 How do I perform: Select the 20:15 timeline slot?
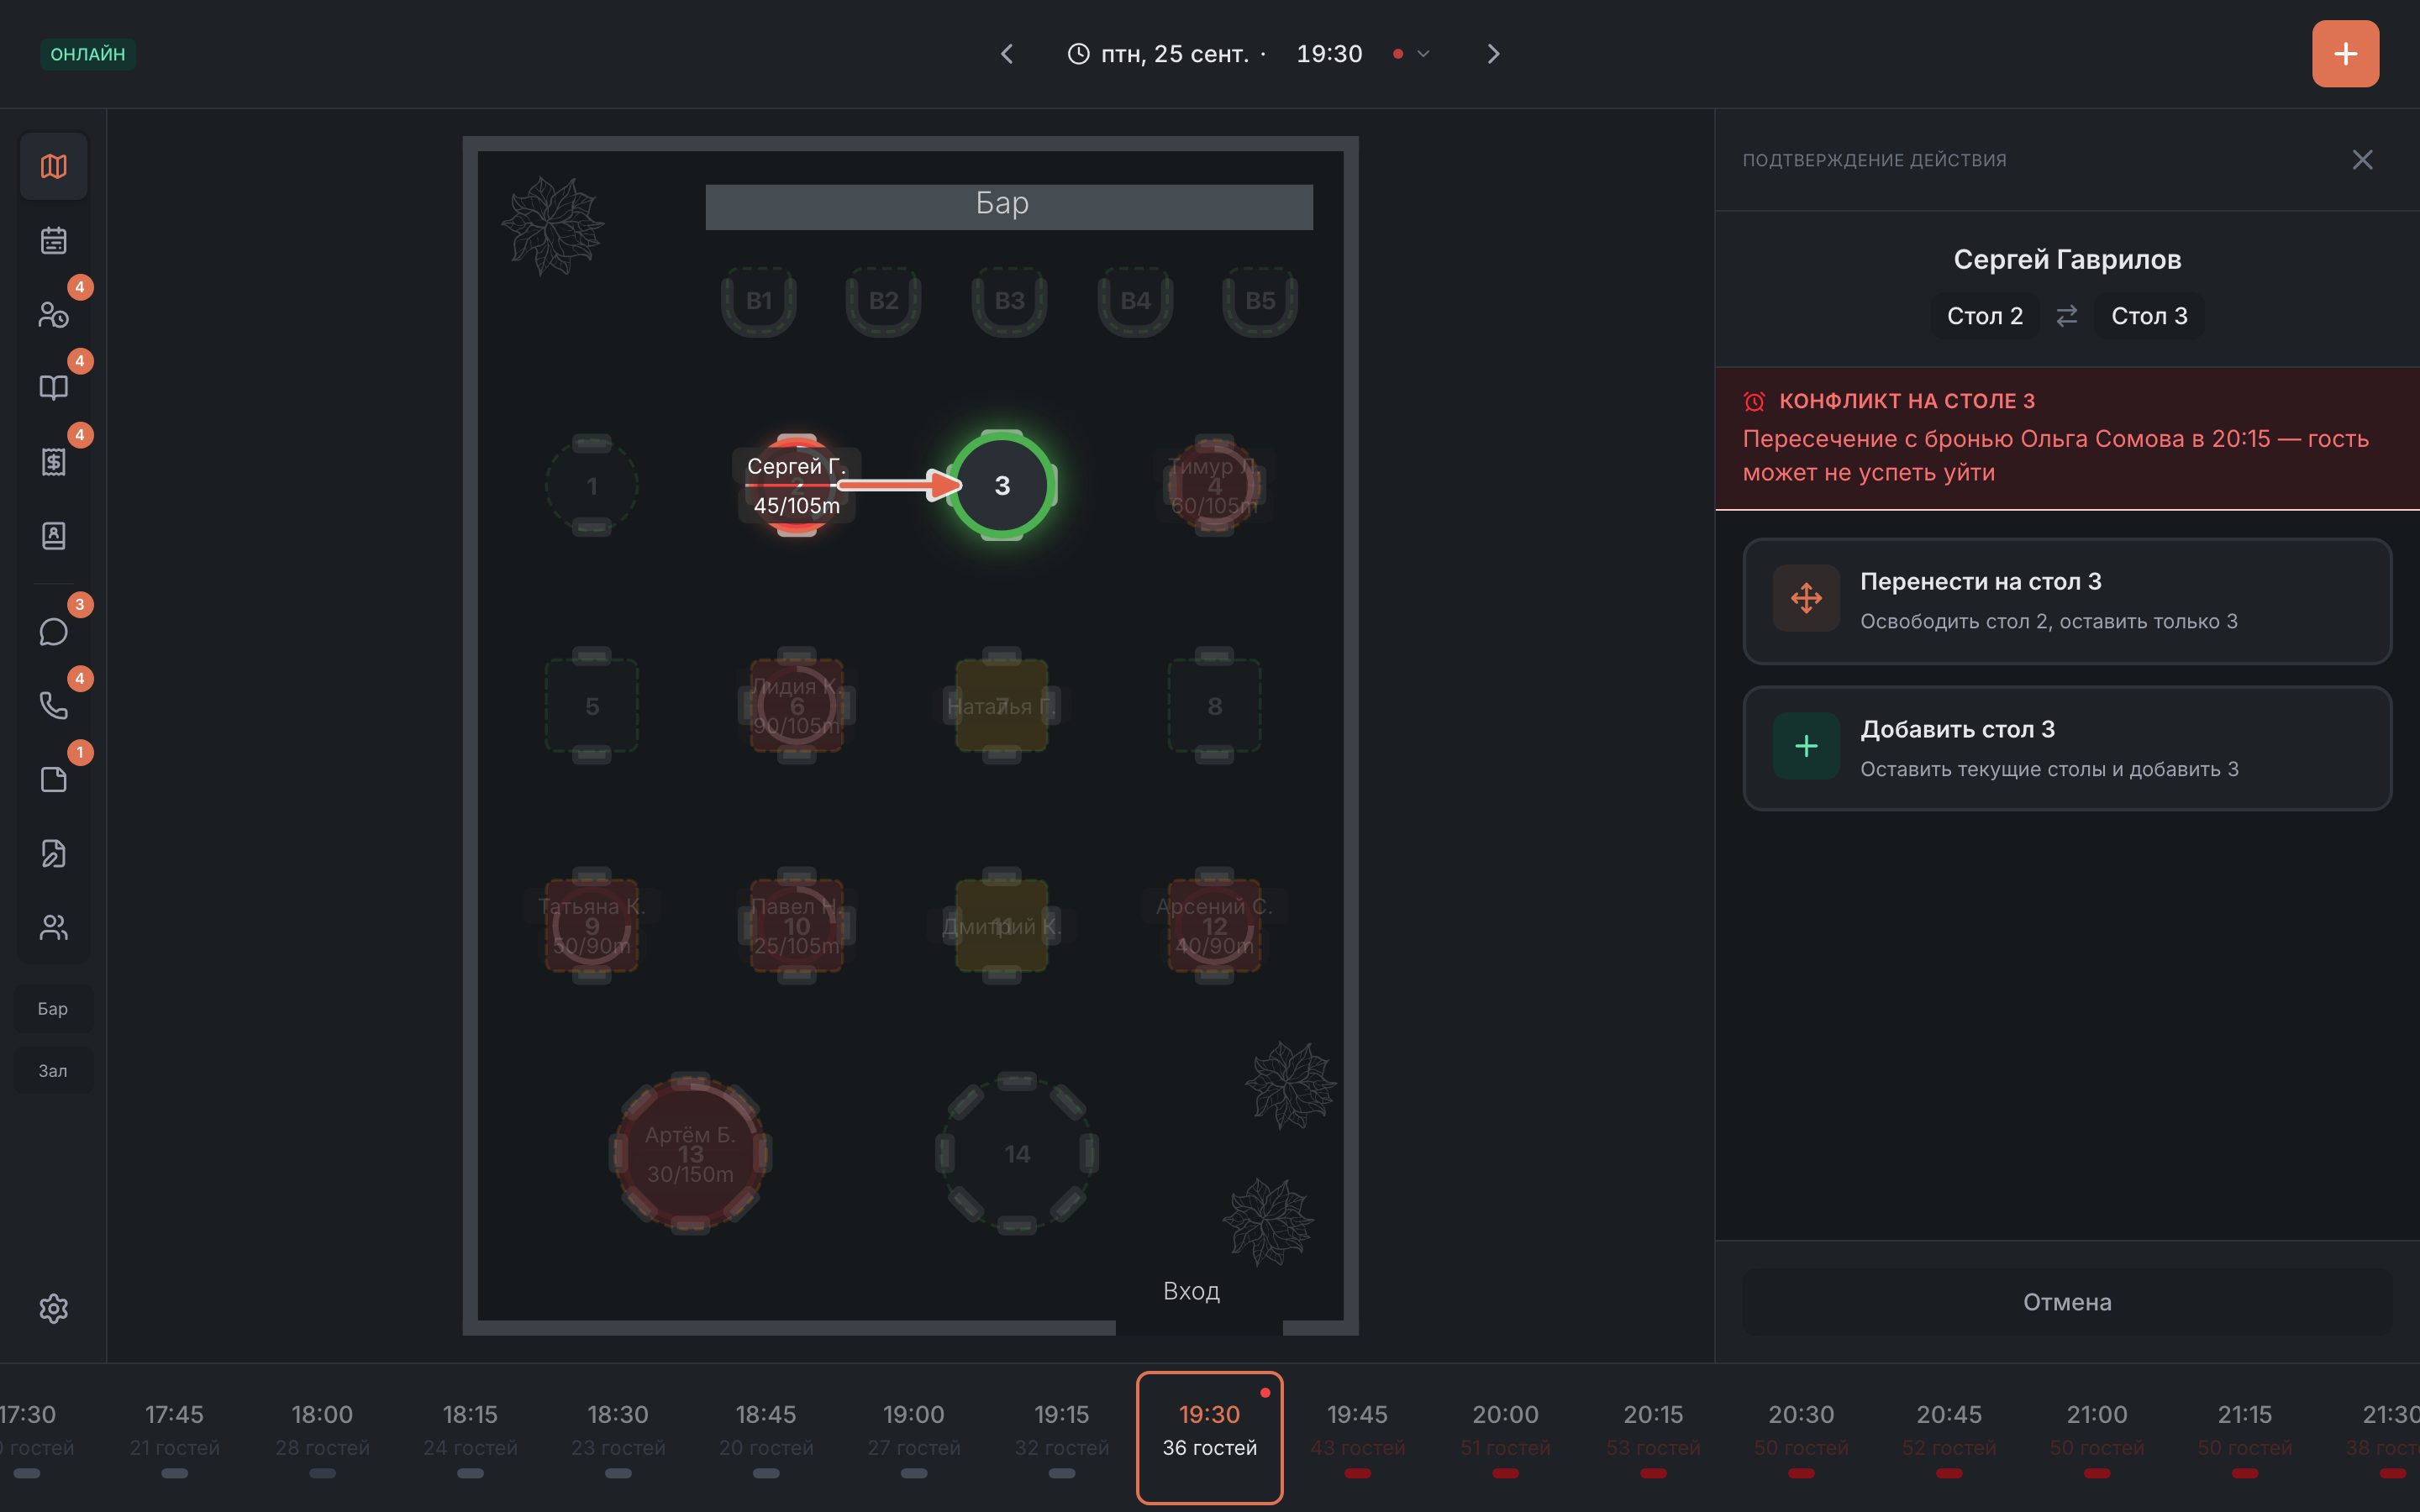[x=1653, y=1437]
